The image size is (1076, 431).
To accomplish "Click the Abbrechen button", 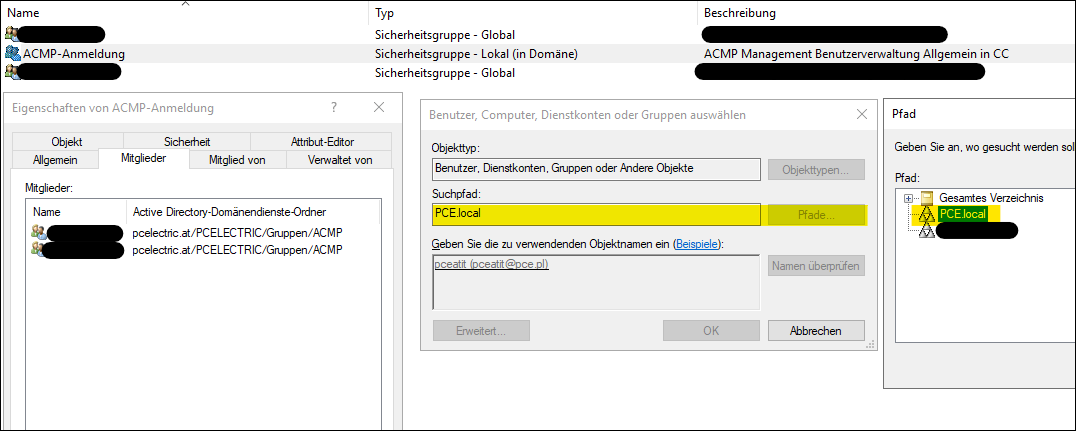I will pos(813,330).
